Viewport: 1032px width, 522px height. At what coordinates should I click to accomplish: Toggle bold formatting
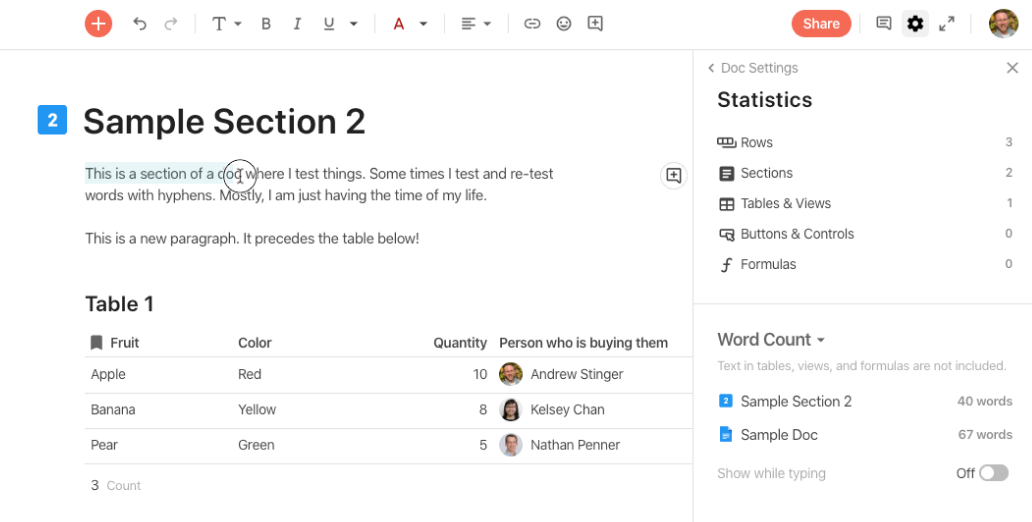266,24
